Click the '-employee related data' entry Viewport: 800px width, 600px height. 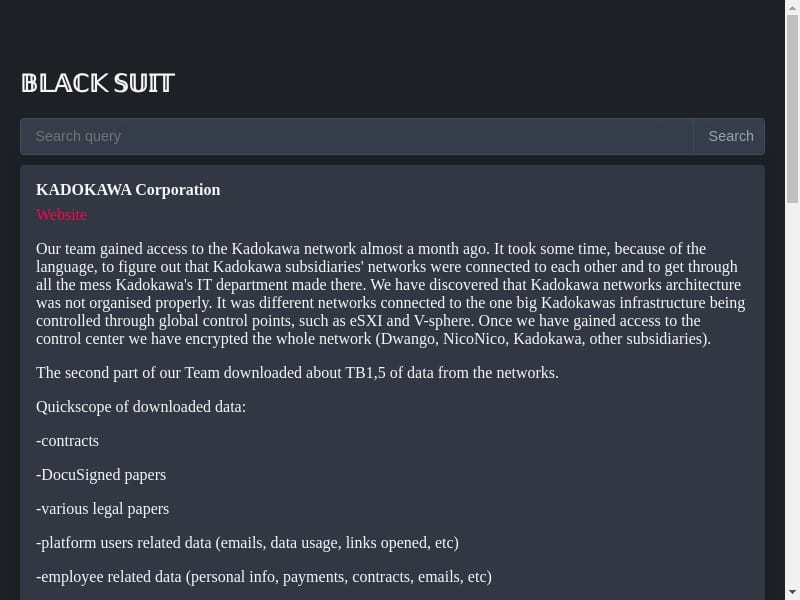pos(264,577)
